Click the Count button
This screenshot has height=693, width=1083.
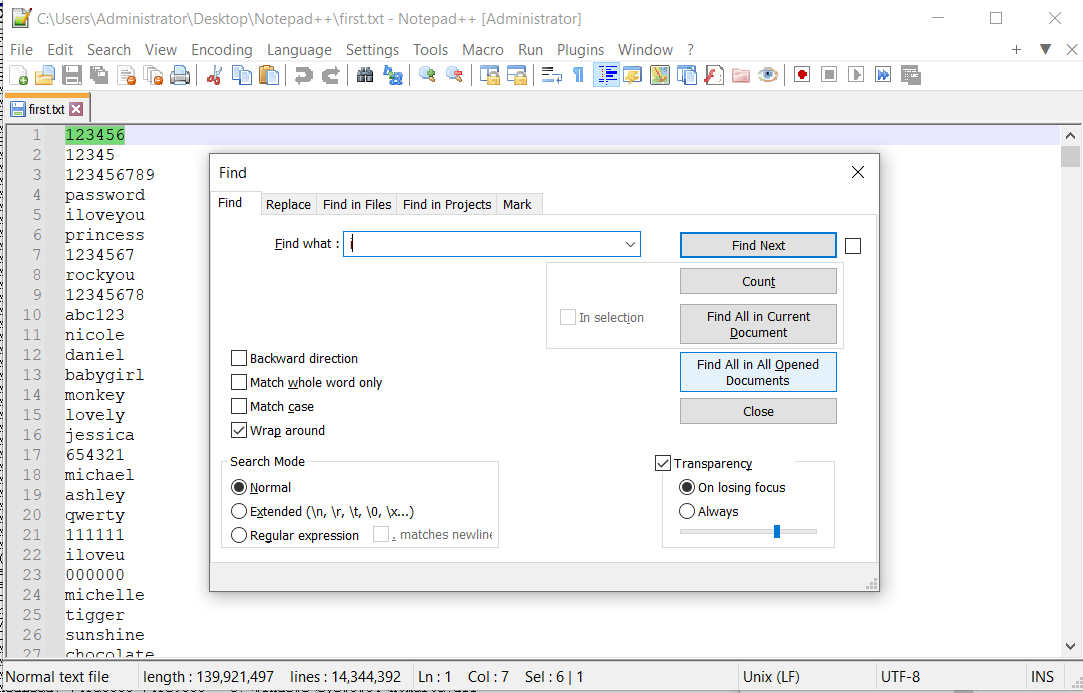point(758,282)
